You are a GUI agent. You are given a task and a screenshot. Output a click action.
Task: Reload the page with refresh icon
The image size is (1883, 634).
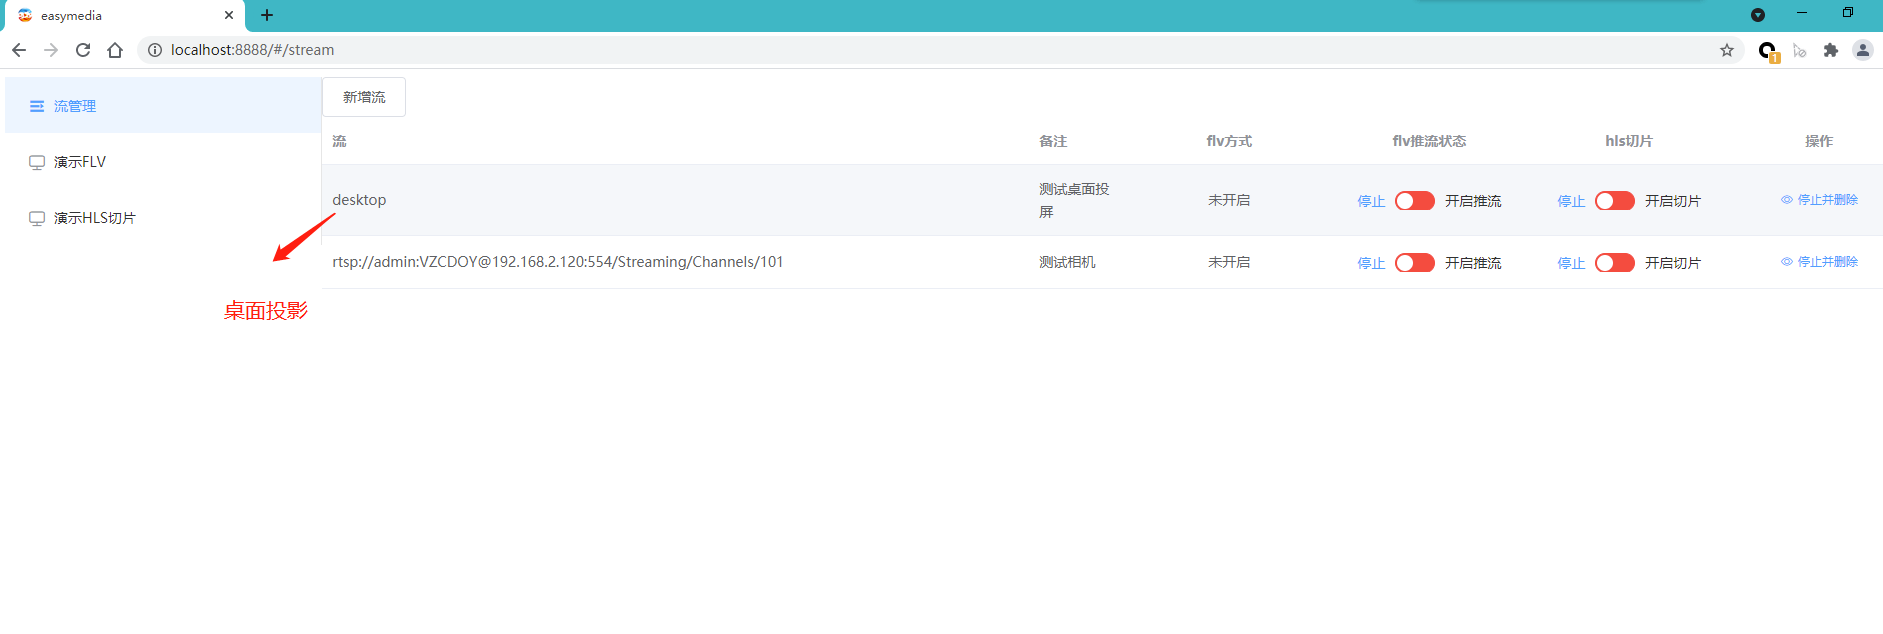tap(83, 50)
